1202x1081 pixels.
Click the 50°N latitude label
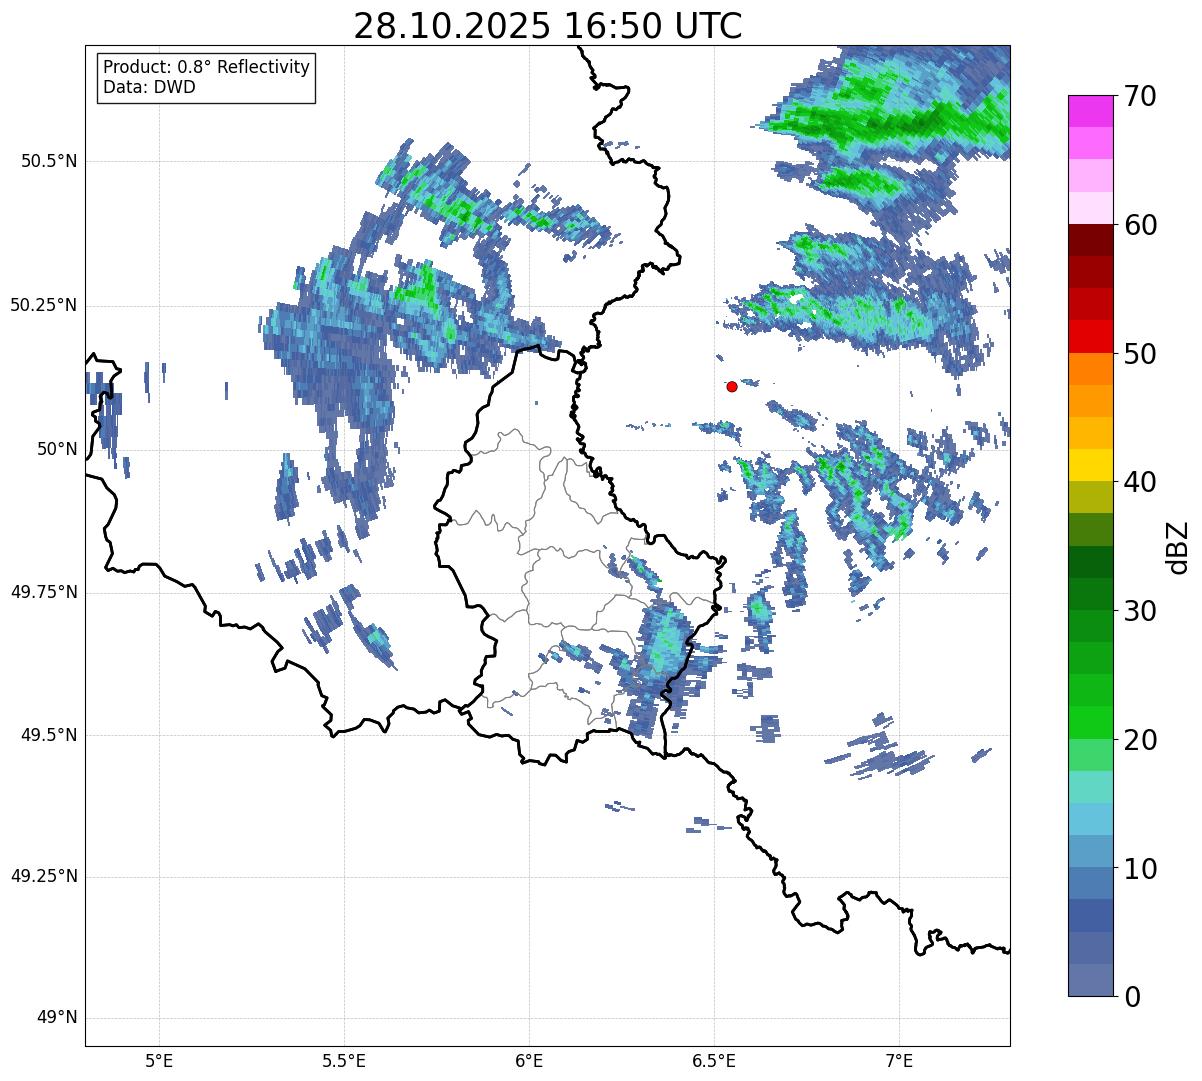tap(57, 449)
